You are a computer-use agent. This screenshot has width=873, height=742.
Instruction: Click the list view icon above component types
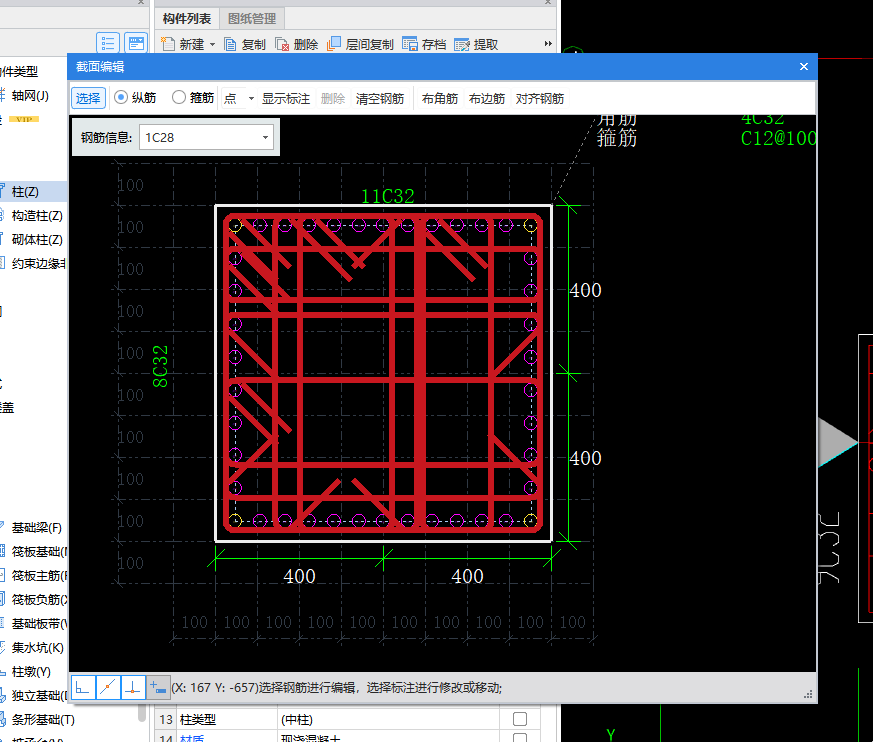tap(107, 43)
